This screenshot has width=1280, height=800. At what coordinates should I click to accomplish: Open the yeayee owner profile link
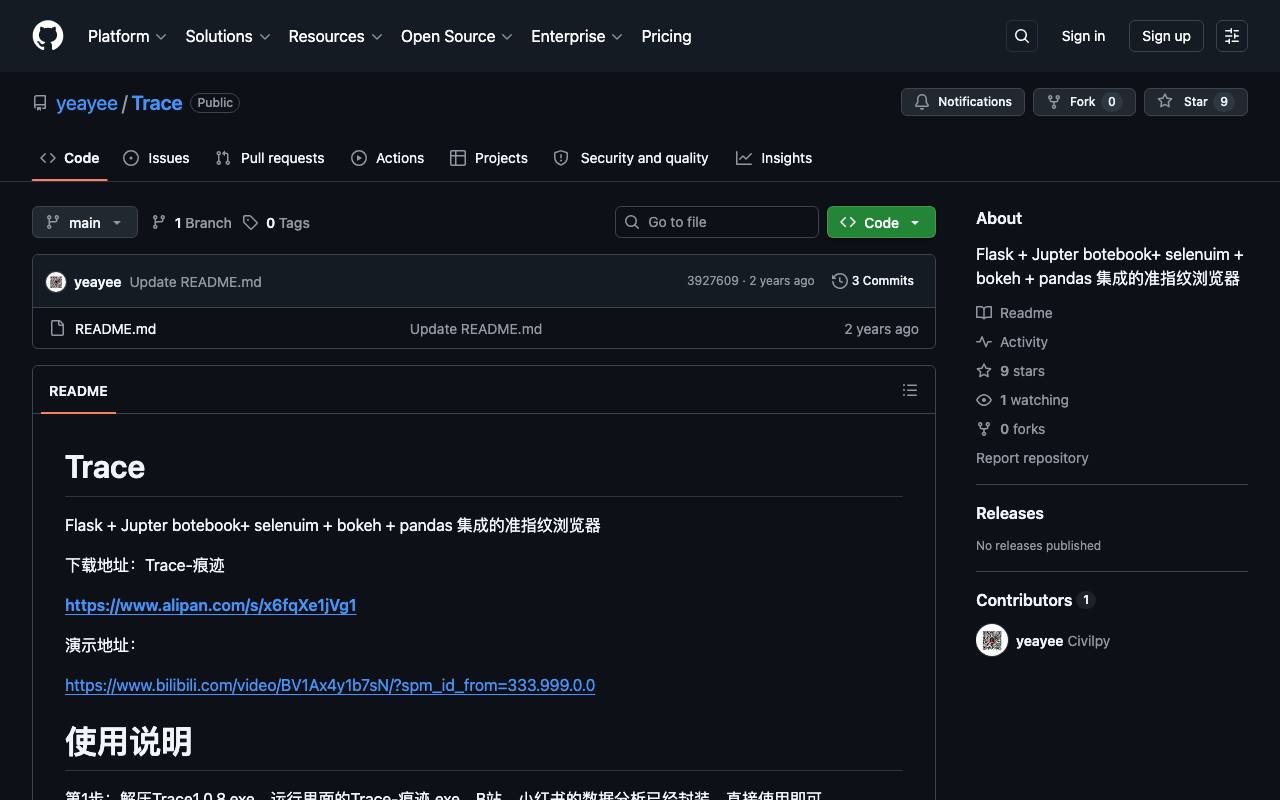(x=87, y=103)
